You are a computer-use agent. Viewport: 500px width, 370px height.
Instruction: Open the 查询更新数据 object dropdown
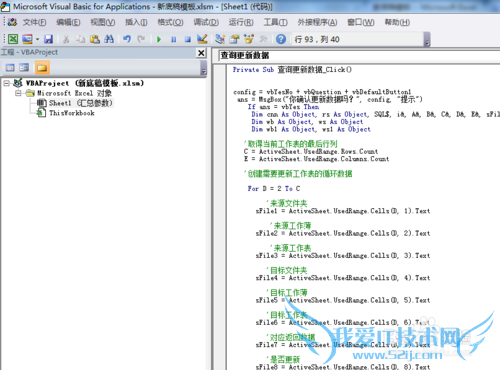point(359,55)
